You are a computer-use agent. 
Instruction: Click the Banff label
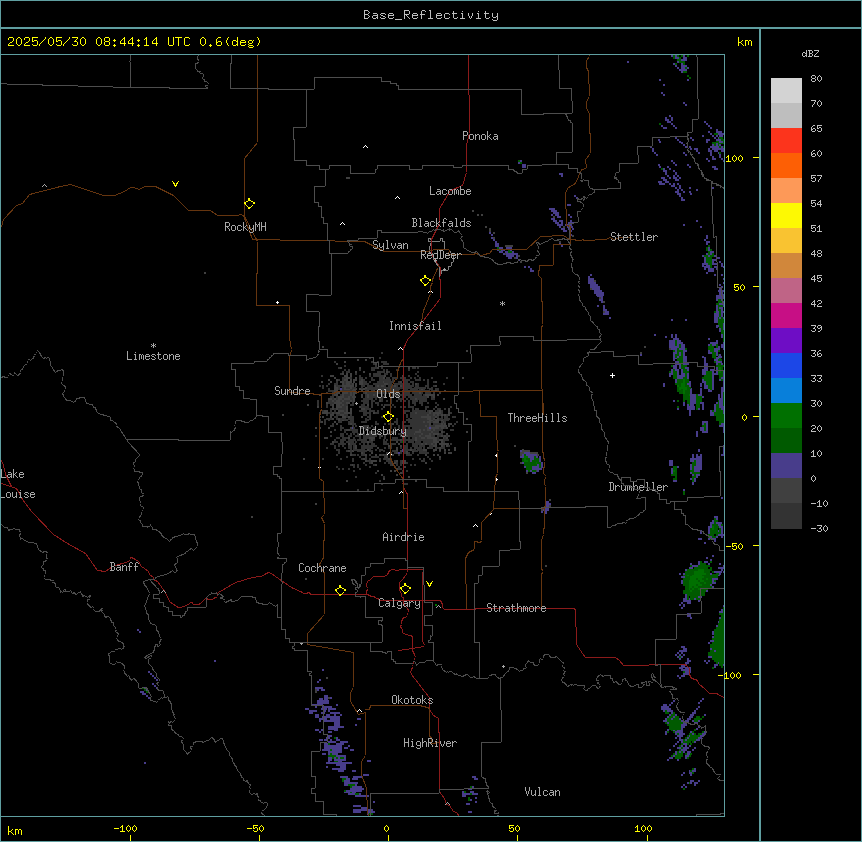pos(124,567)
